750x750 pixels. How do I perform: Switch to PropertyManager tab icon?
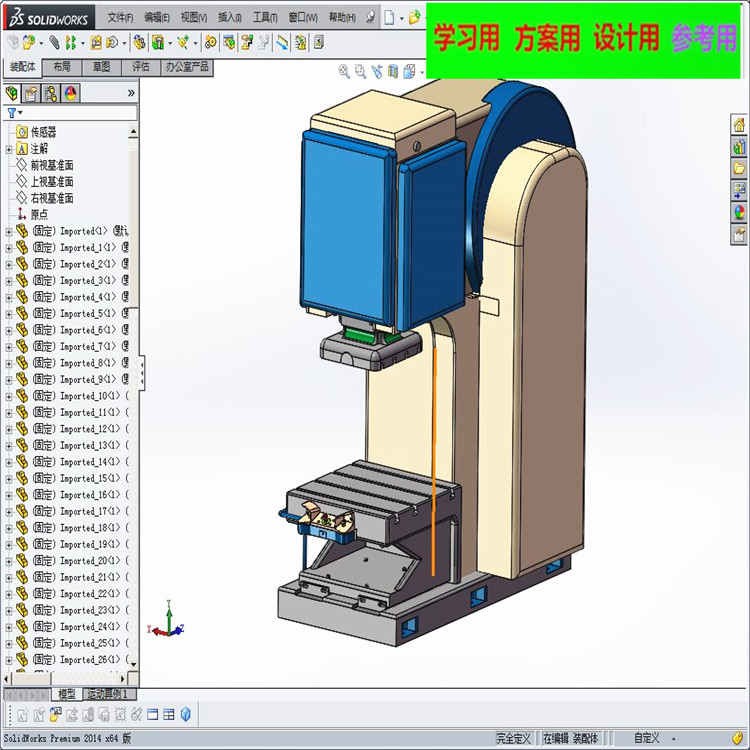point(31,93)
